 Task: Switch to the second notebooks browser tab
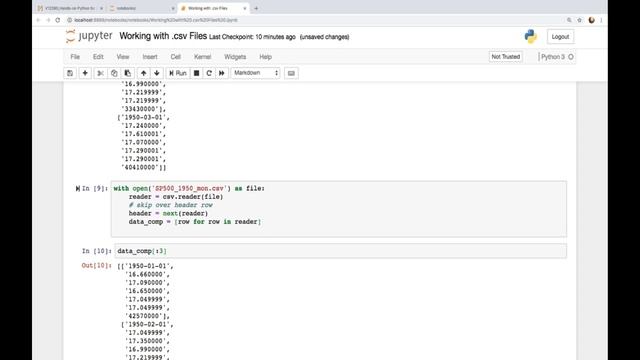click(142, 8)
